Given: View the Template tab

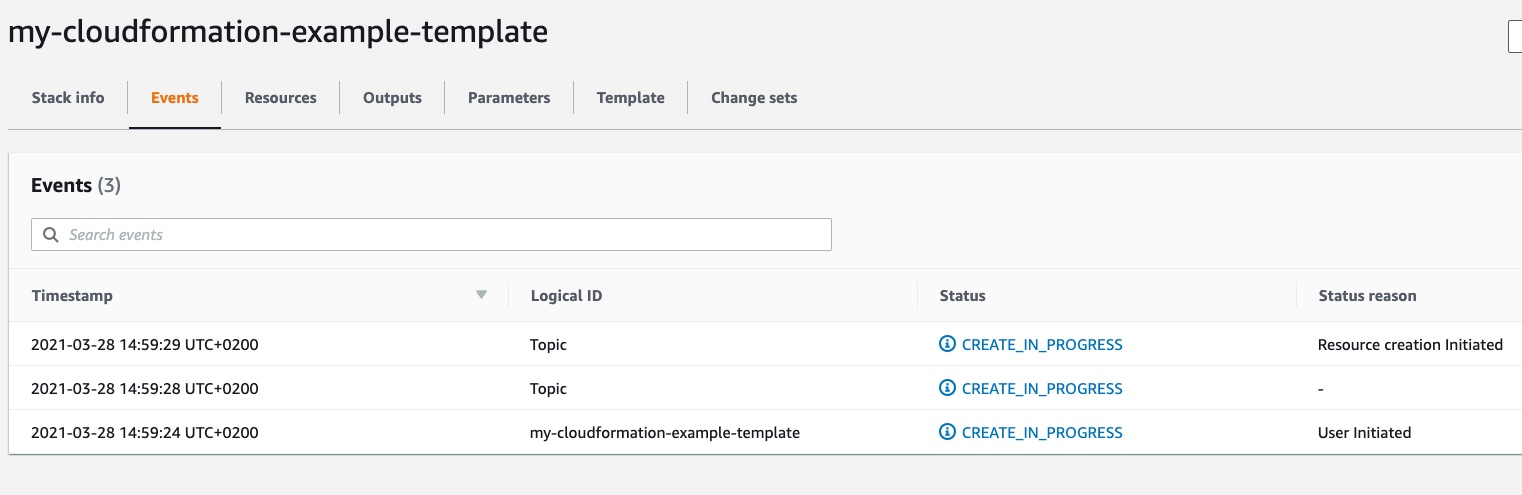Looking at the screenshot, I should click(x=630, y=98).
